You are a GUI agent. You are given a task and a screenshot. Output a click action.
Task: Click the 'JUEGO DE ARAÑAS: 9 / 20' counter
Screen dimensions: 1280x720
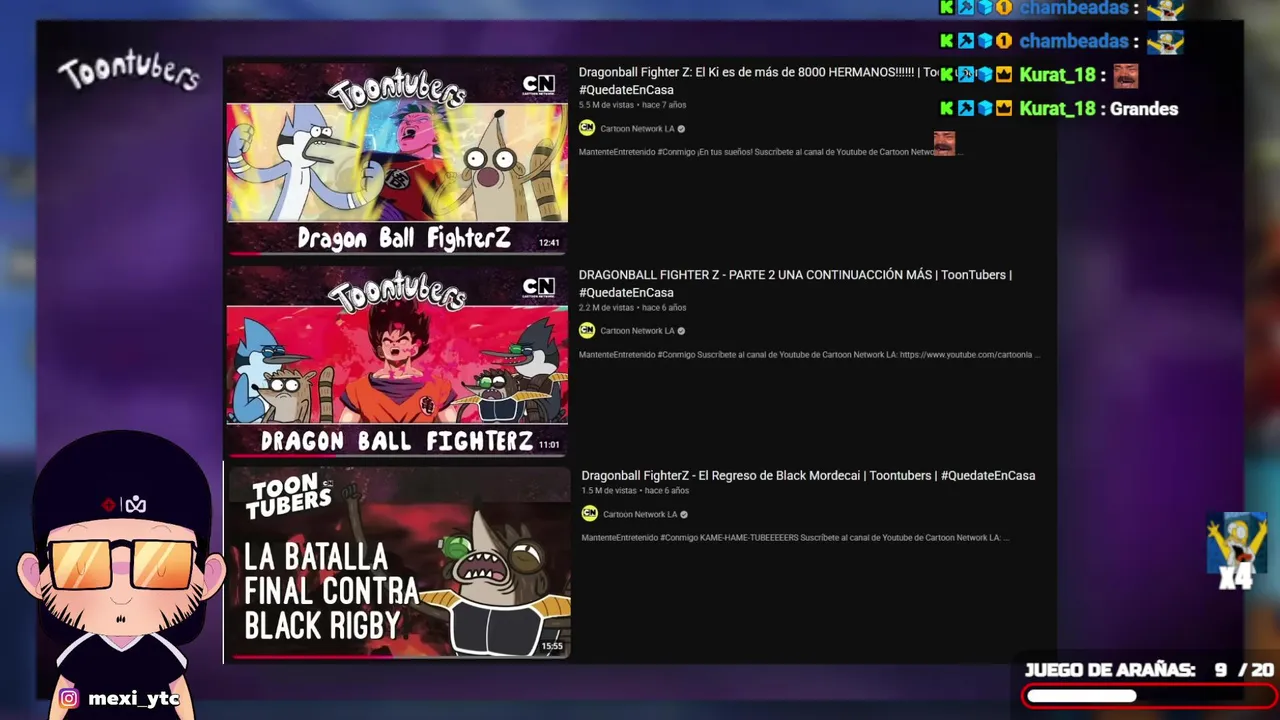(x=1149, y=670)
